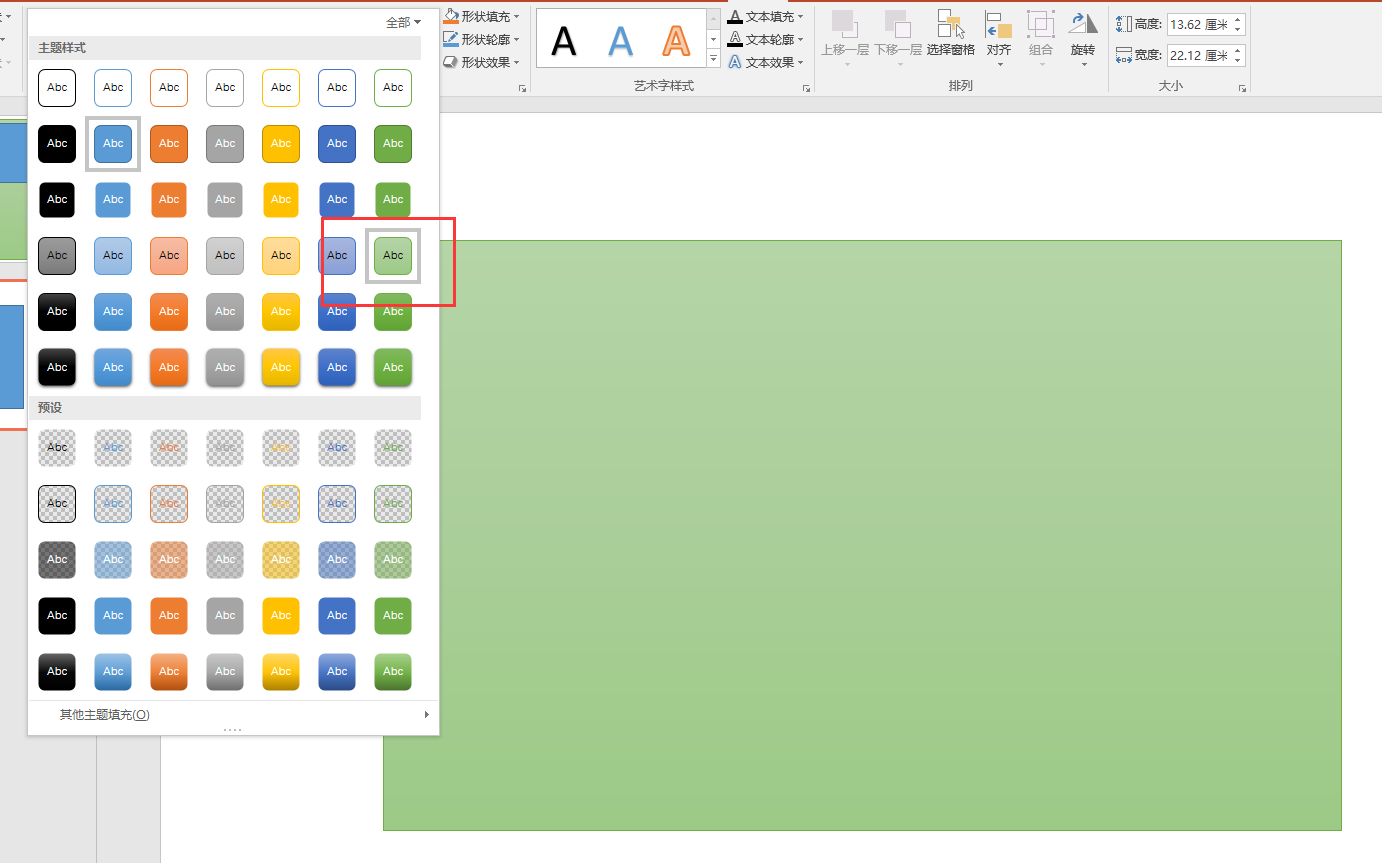Choose the orange gradient preset in bottom row
This screenshot has width=1382, height=863.
click(x=169, y=671)
